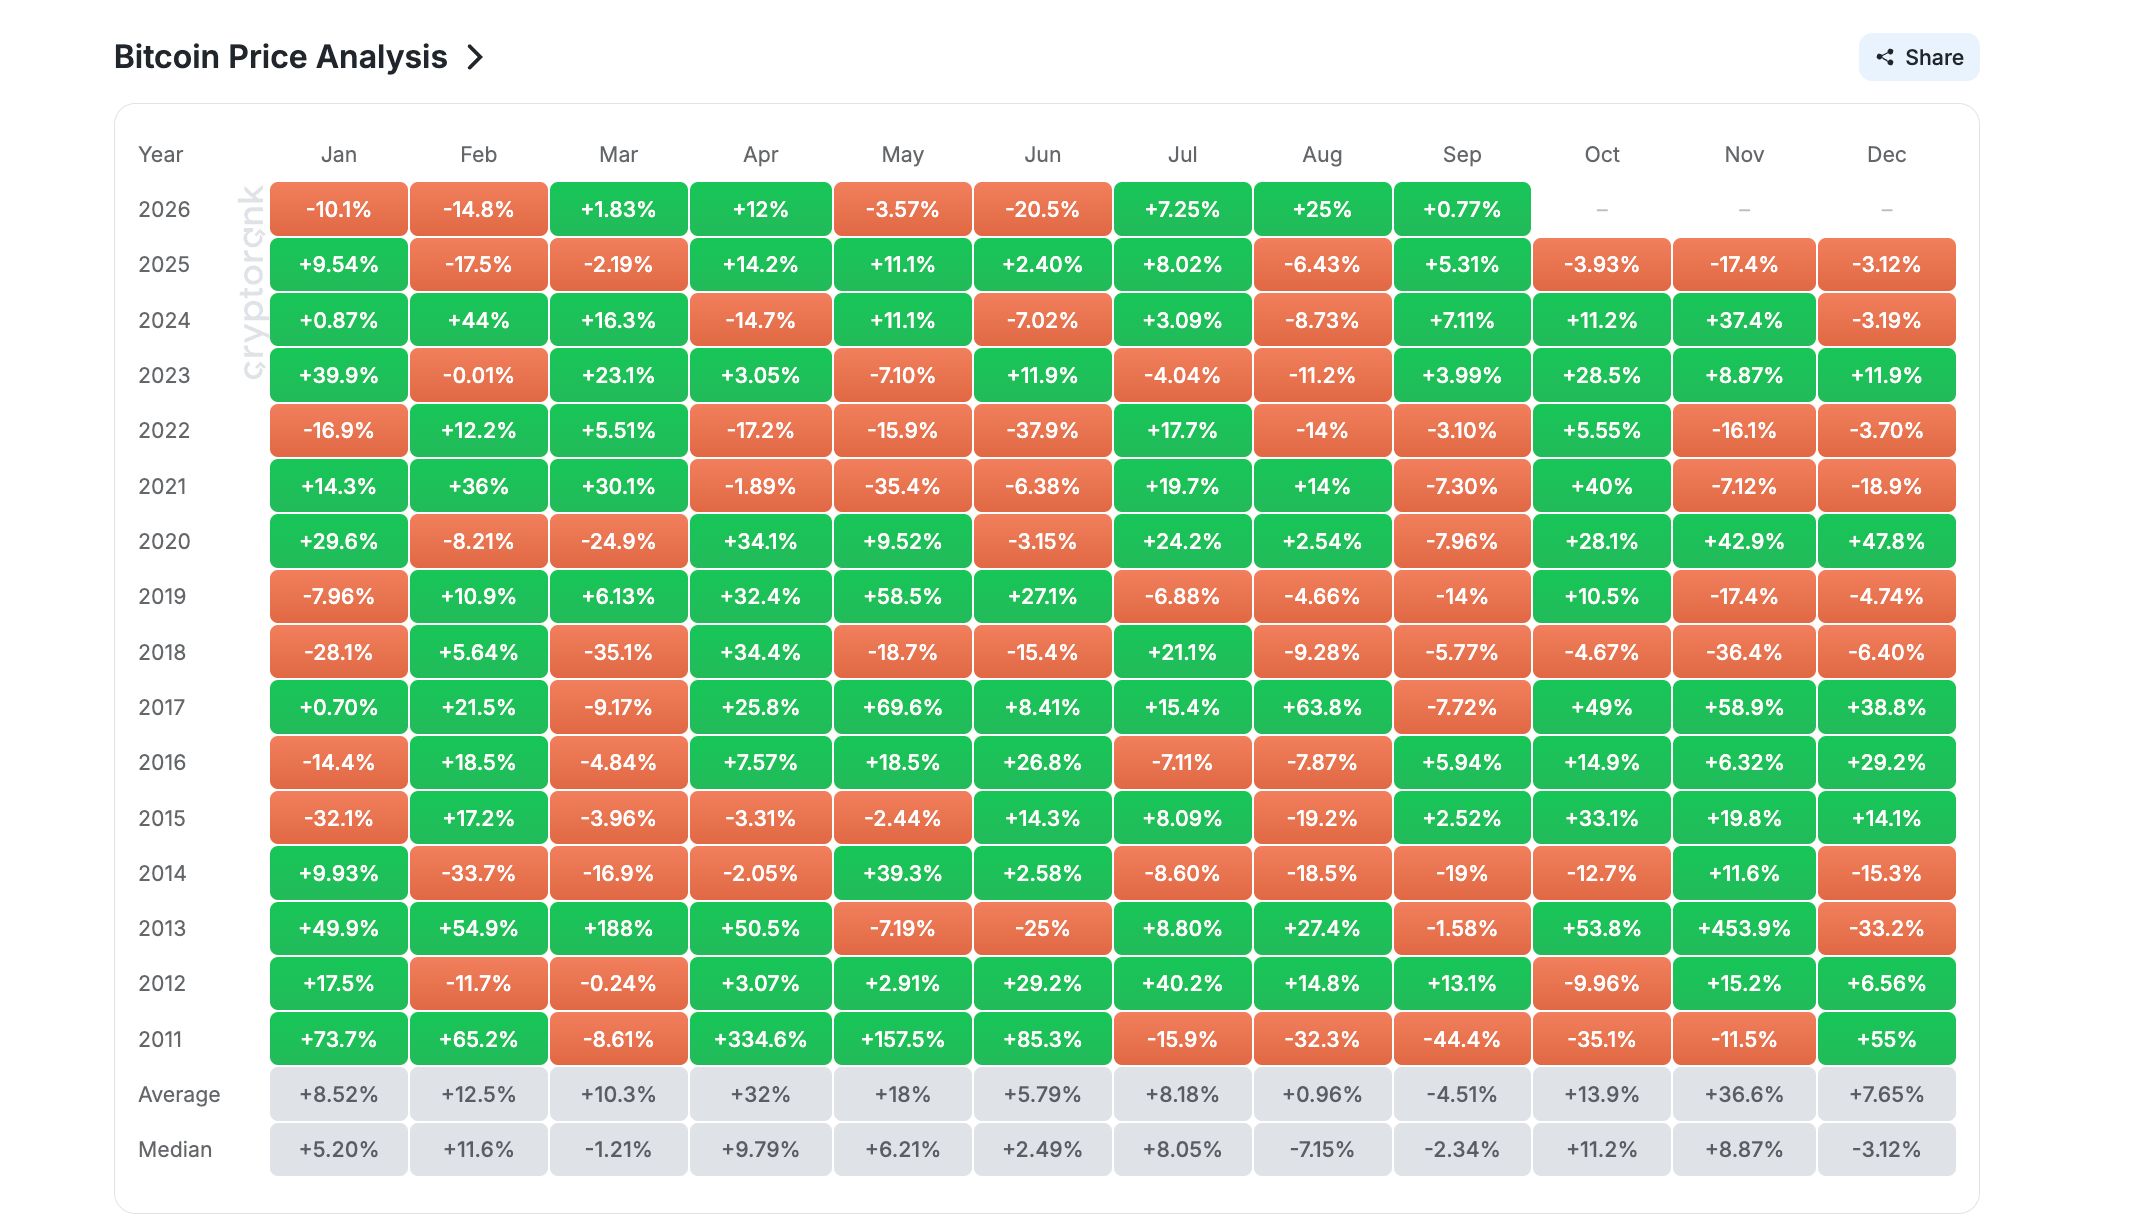The width and height of the screenshot is (2156, 1228).
Task: Click the November 2013 +453.9% cell
Action: (1744, 928)
